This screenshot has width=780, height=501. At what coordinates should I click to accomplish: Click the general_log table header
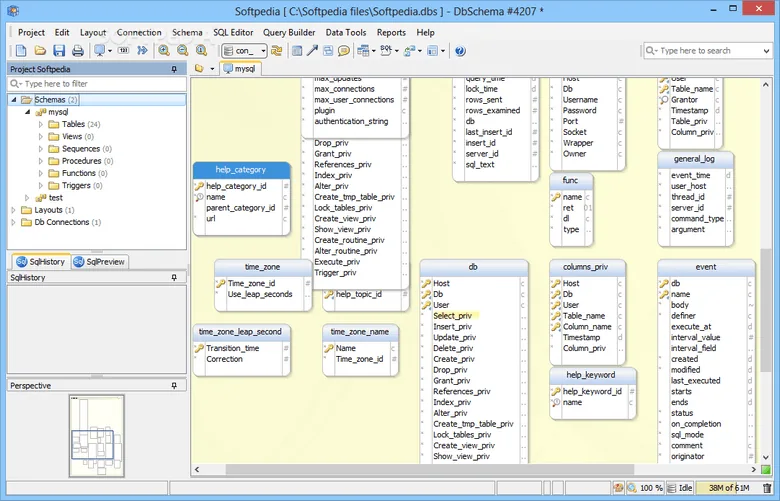click(694, 159)
